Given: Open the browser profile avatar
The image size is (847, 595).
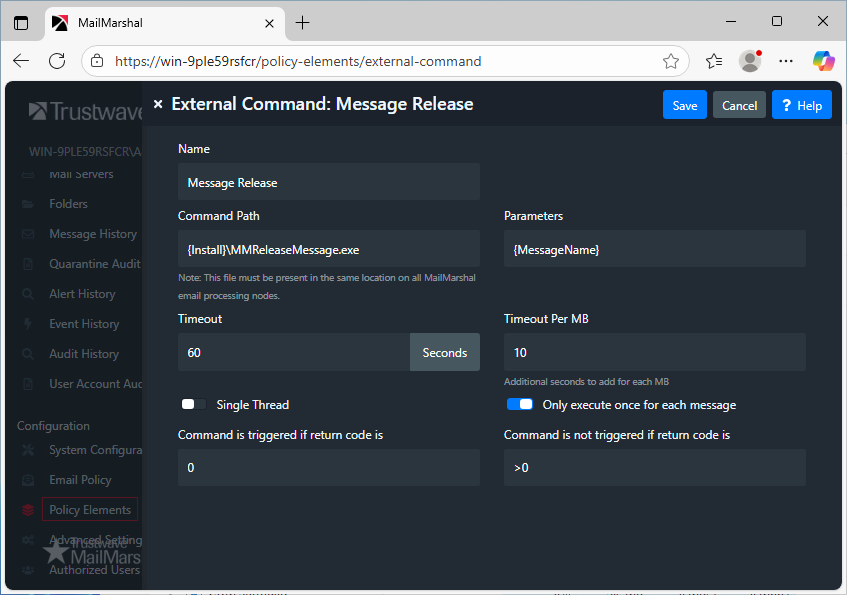Looking at the screenshot, I should pyautogui.click(x=750, y=61).
